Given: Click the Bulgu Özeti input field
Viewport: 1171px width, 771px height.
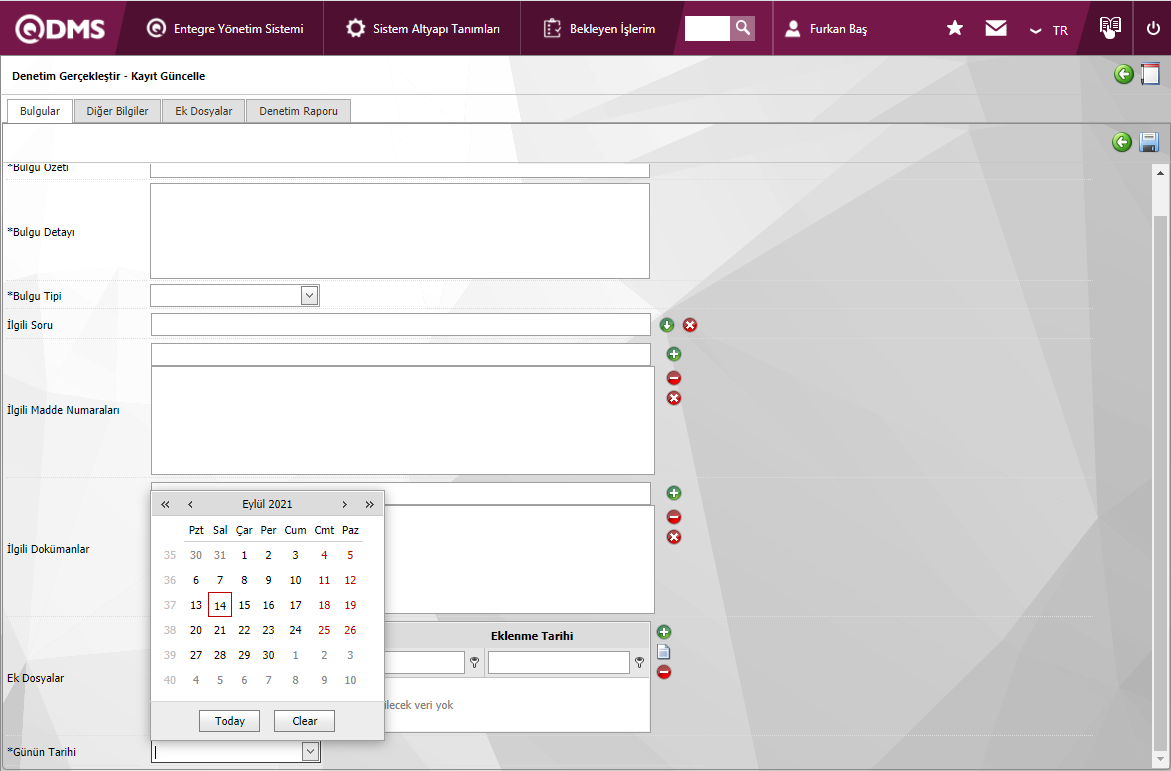Looking at the screenshot, I should coord(400,170).
